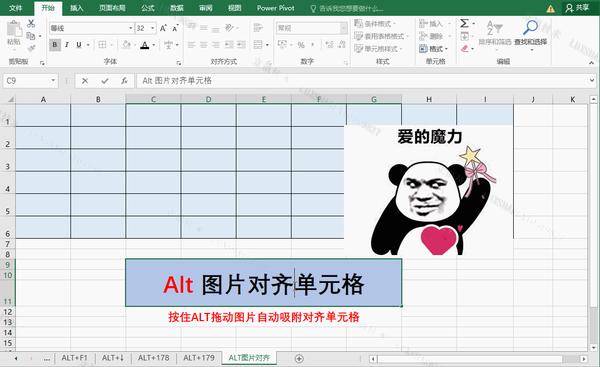Image resolution: width=600 pixels, height=367 pixels.
Task: Open Conditional Formatting (条件格式) menu
Action: [375, 24]
